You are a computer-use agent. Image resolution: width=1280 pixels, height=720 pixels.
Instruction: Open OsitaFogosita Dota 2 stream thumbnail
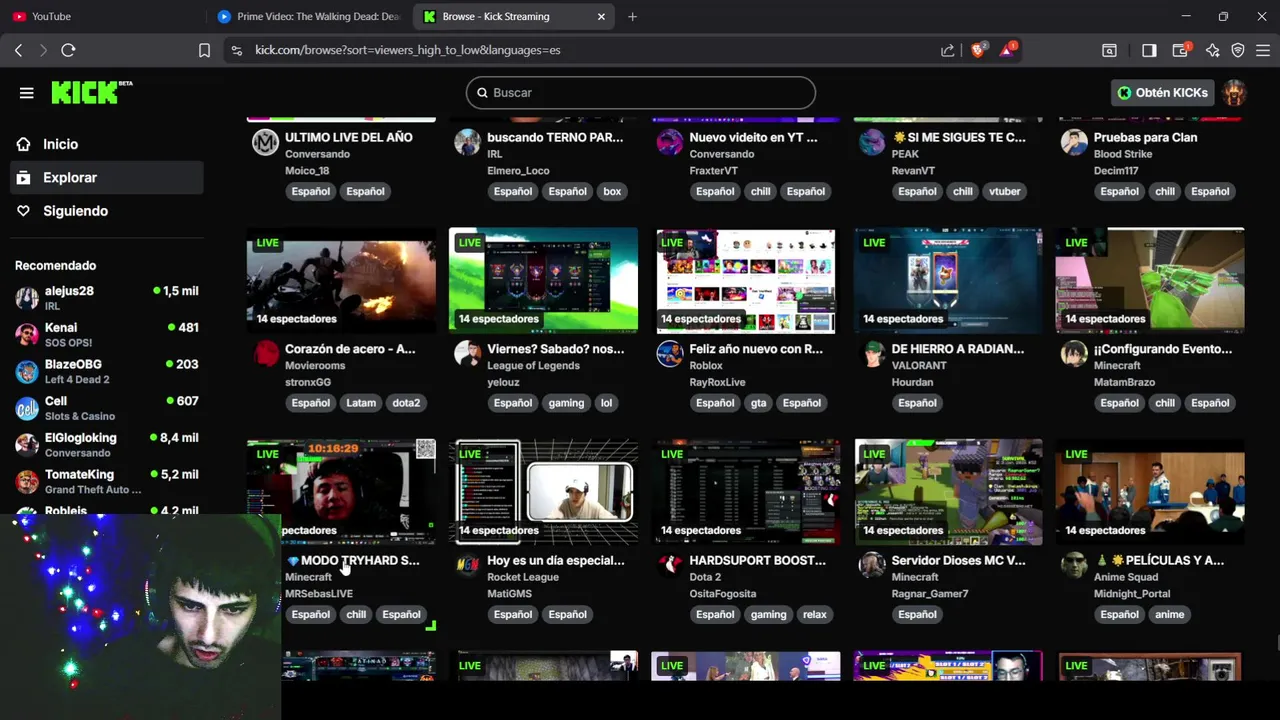pos(746,492)
